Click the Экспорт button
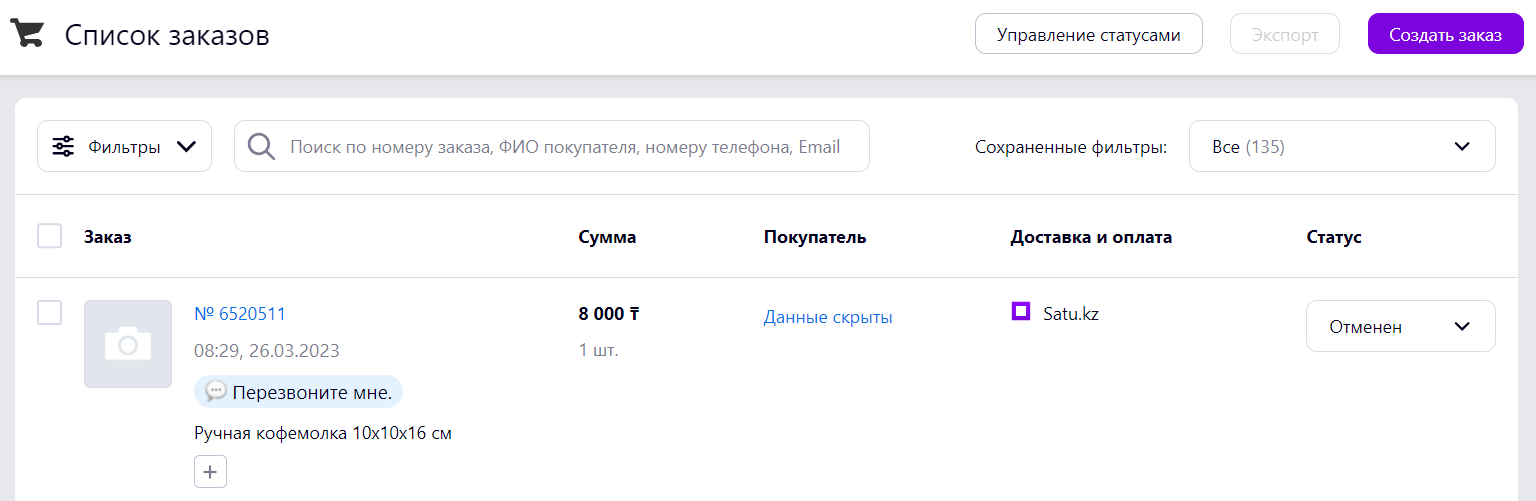The height and width of the screenshot is (501, 1536). click(x=1285, y=34)
